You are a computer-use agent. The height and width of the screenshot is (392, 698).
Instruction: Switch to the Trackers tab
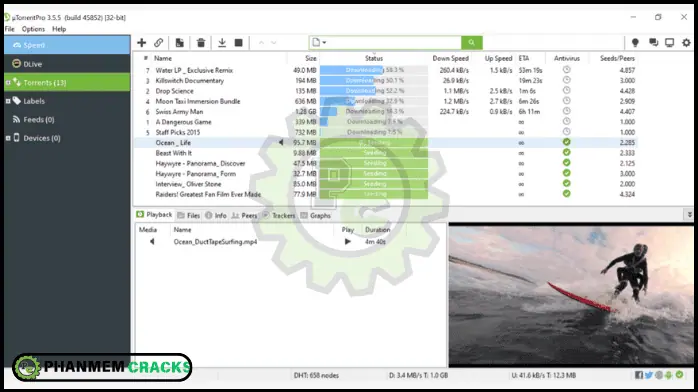click(279, 215)
